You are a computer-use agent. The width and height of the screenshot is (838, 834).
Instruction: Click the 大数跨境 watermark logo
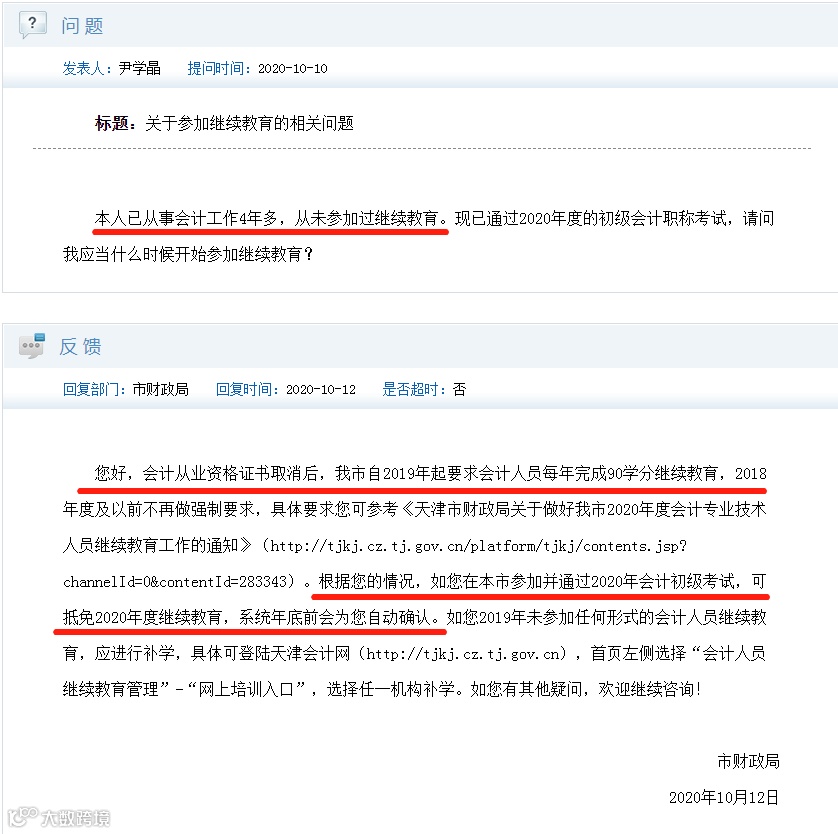point(59,817)
